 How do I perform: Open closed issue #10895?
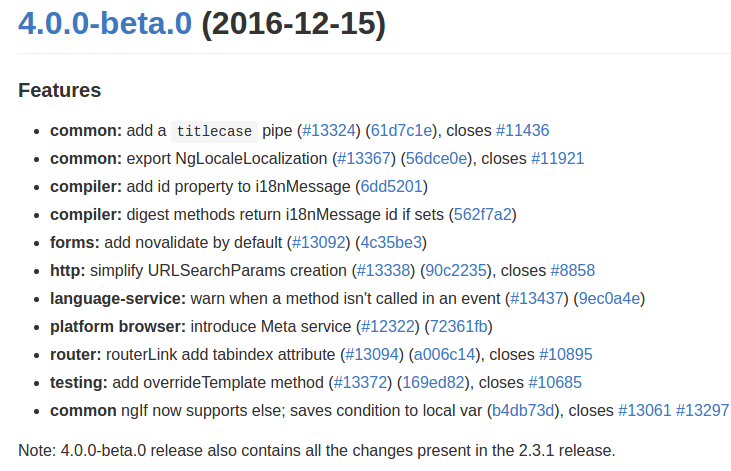pyautogui.click(x=566, y=354)
